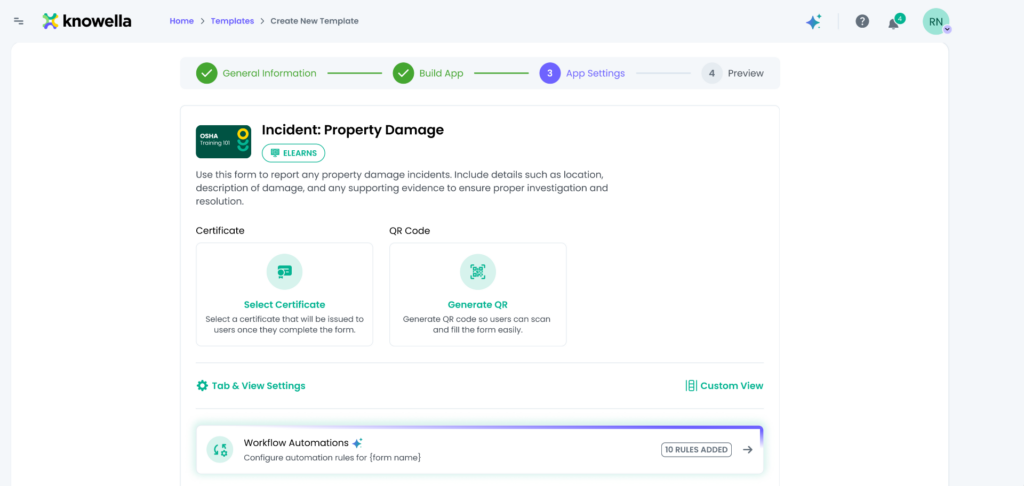View notifications bell
Viewport: 1024px width, 486px height.
point(894,22)
